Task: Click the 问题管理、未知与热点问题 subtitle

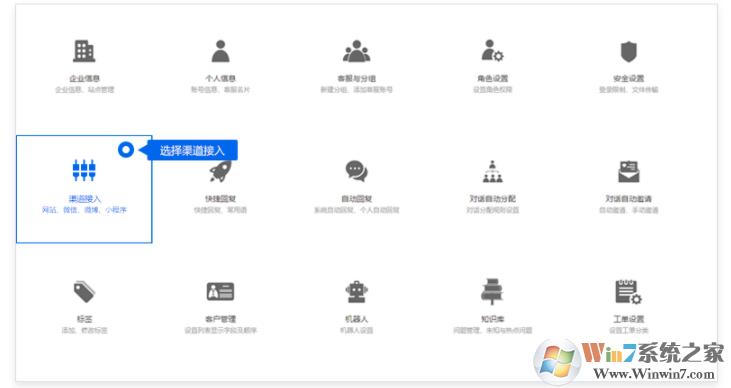Action: (x=492, y=330)
